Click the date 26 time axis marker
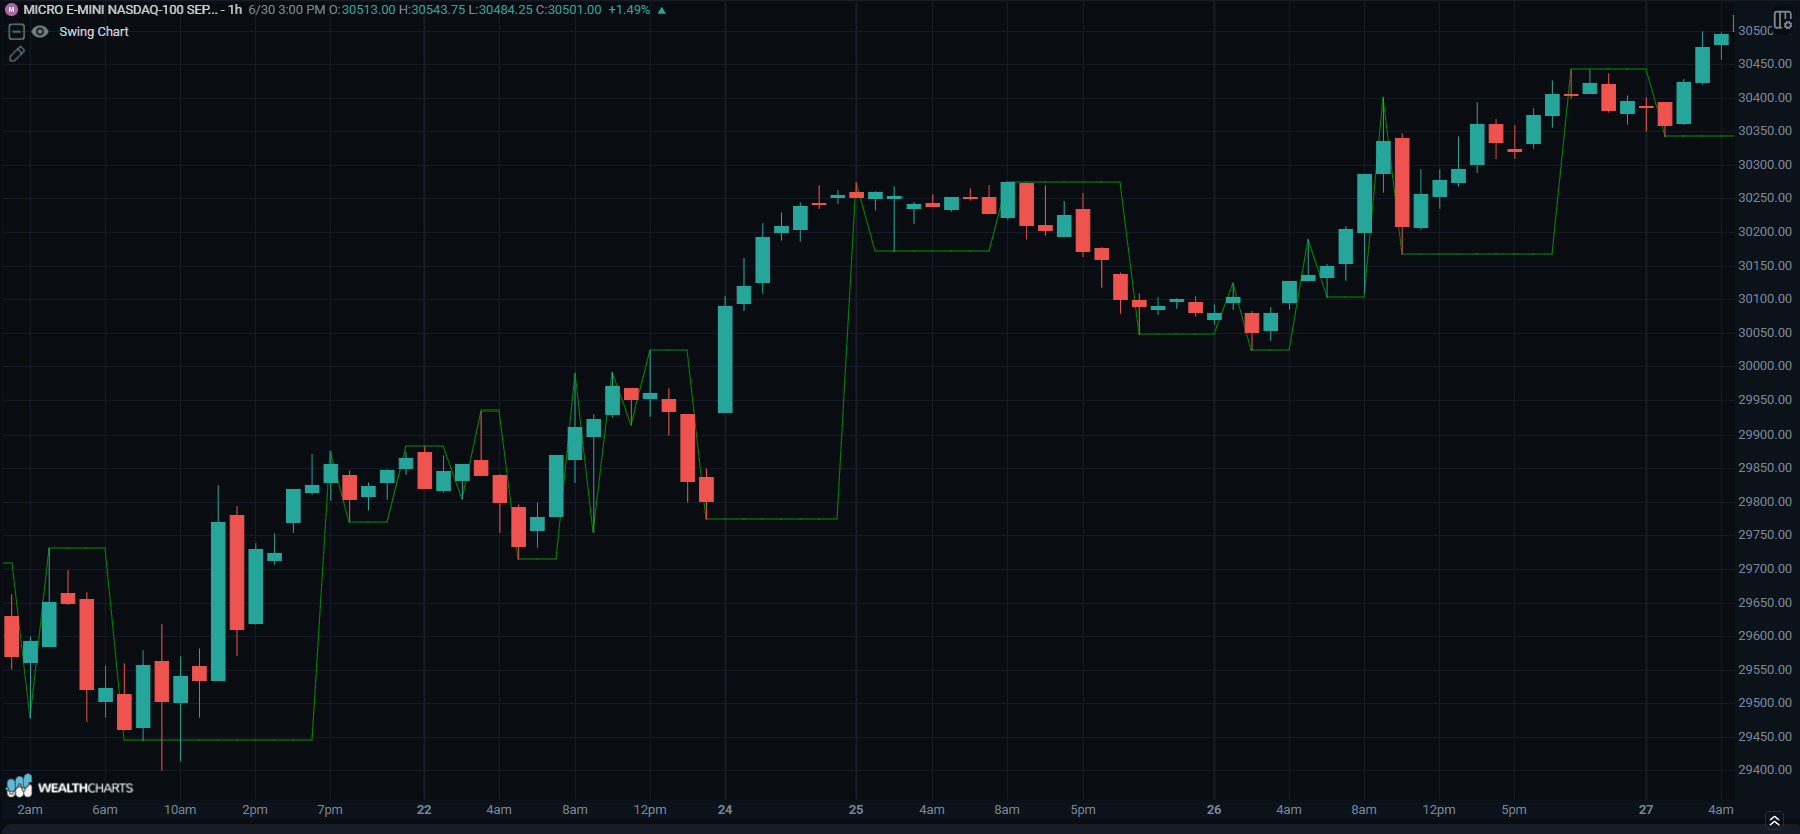The image size is (1800, 834). tap(1214, 810)
